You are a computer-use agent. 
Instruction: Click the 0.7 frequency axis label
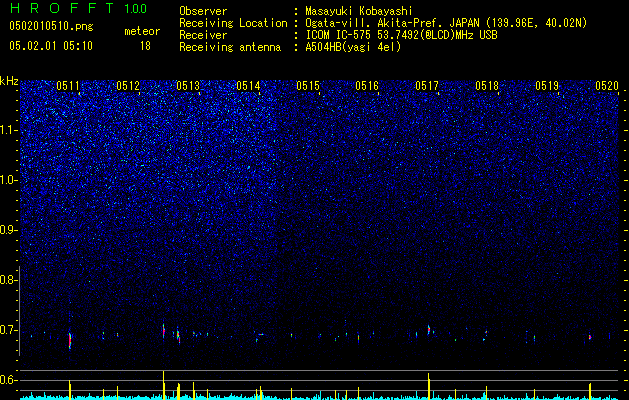[8, 330]
